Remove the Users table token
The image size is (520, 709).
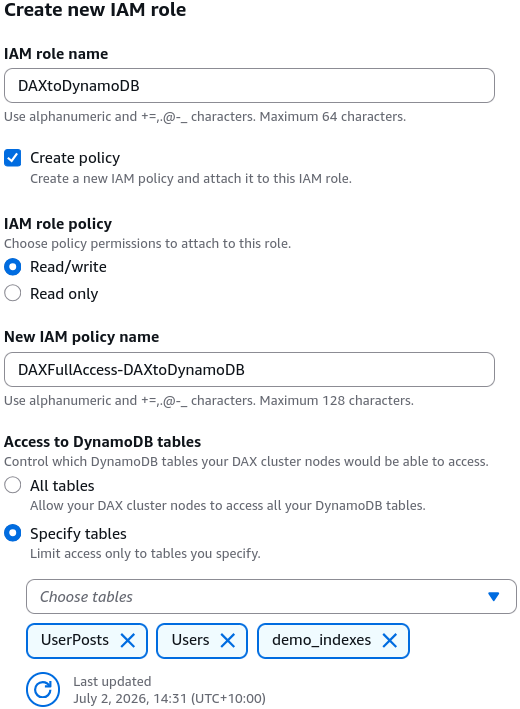tap(227, 640)
